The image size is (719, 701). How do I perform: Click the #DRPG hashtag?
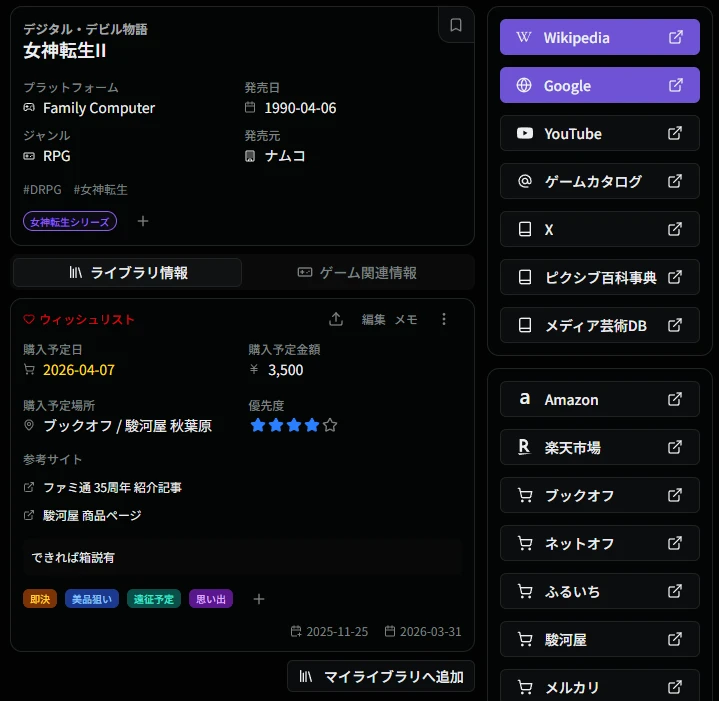(42, 190)
